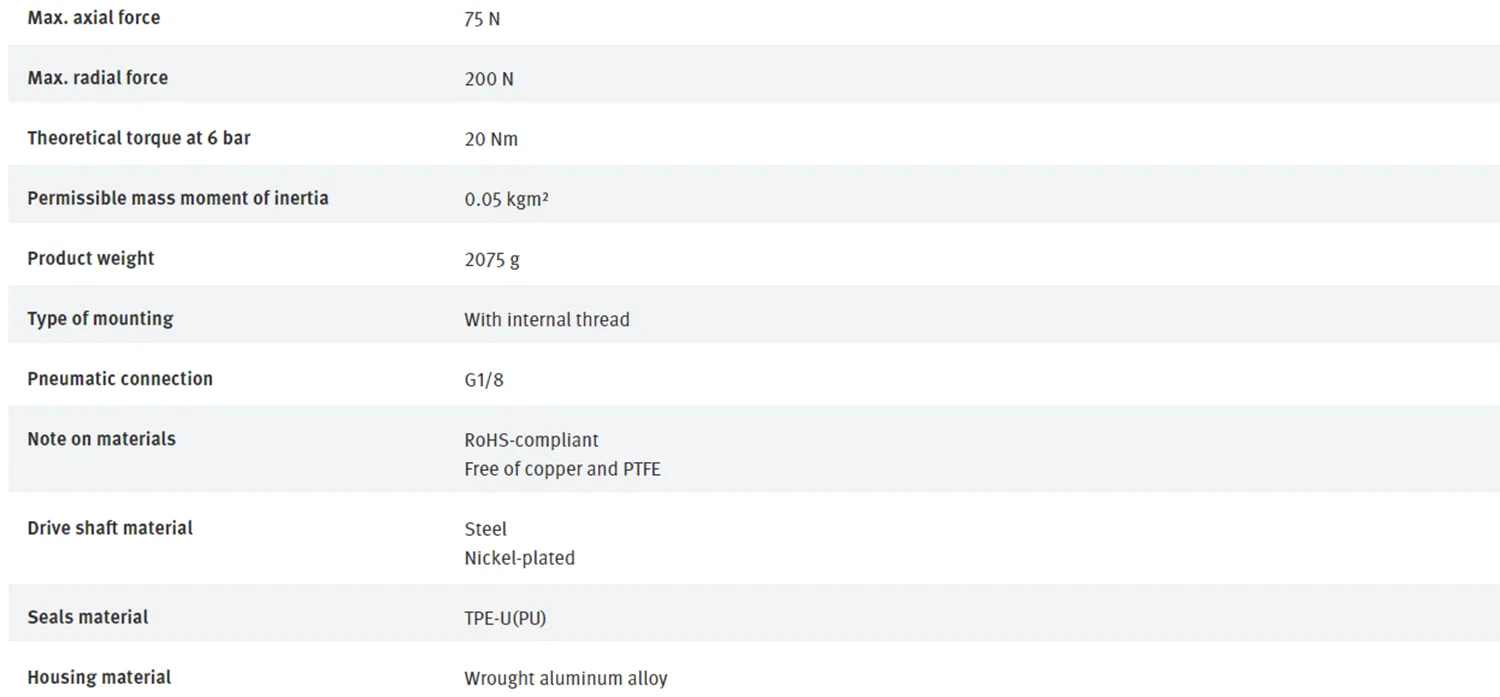
Task: Click the 'Pneumatic connection' label
Action: pos(120,378)
